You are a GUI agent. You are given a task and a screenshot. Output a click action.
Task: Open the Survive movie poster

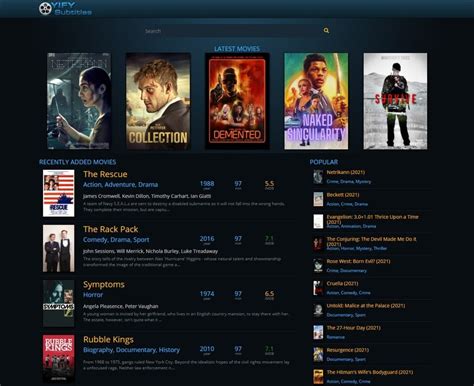[x=395, y=101]
